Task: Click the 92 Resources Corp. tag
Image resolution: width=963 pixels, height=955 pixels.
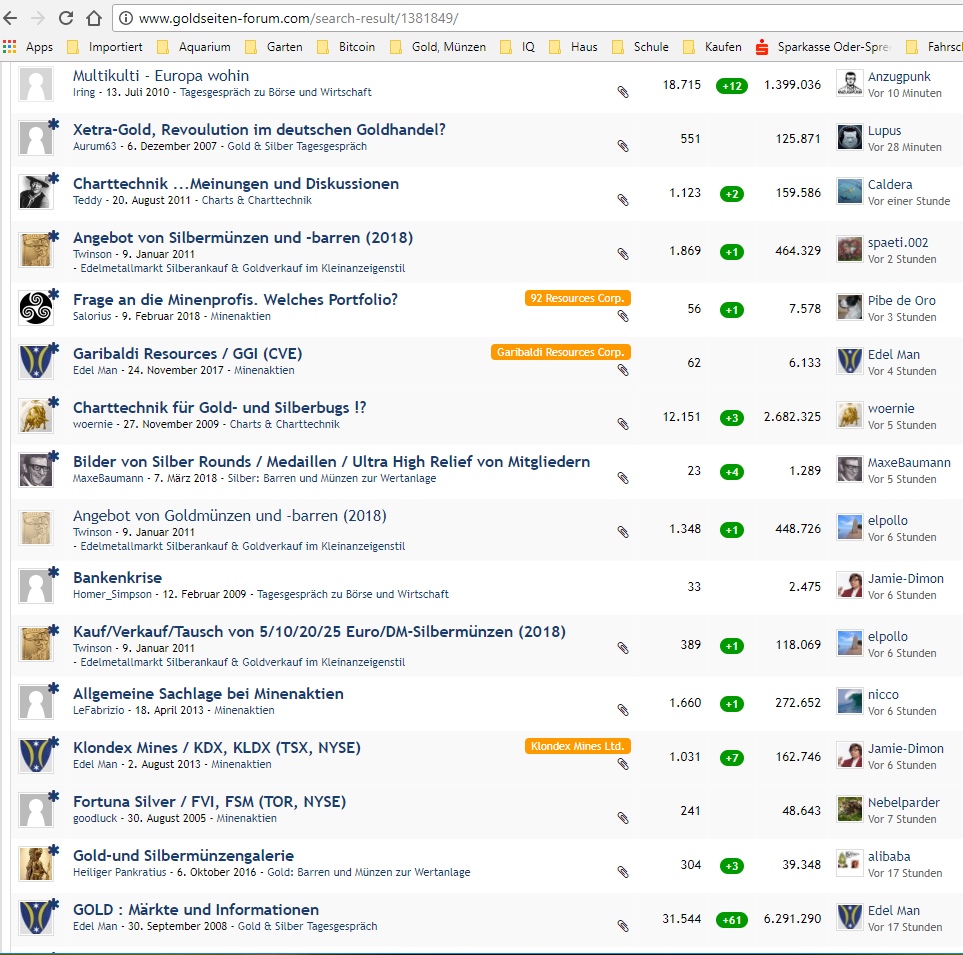Action: [x=577, y=298]
